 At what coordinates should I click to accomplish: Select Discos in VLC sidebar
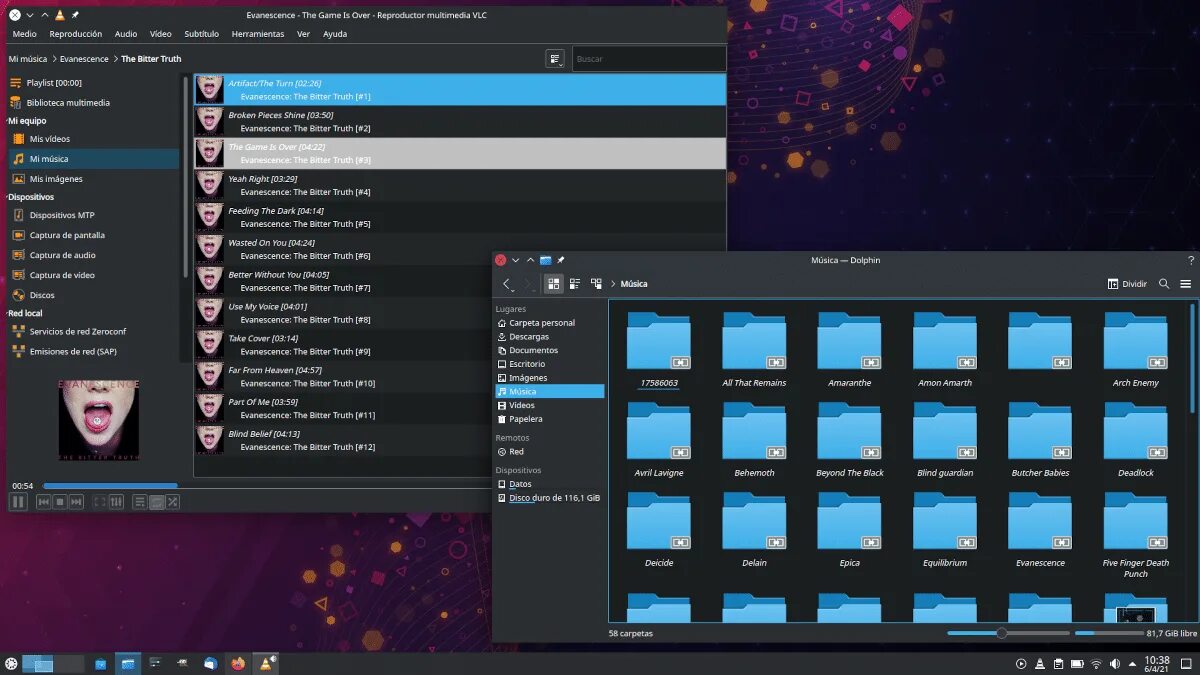93,295
